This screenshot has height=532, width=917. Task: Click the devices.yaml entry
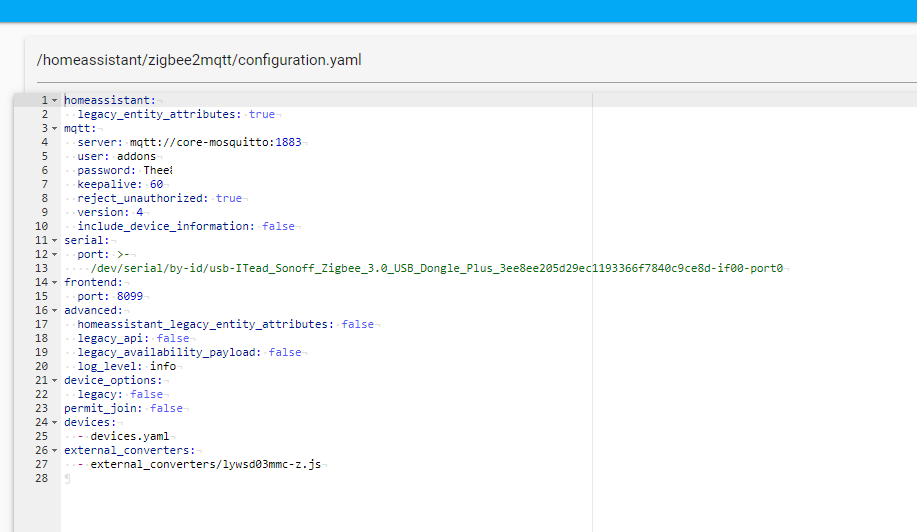[x=130, y=437]
